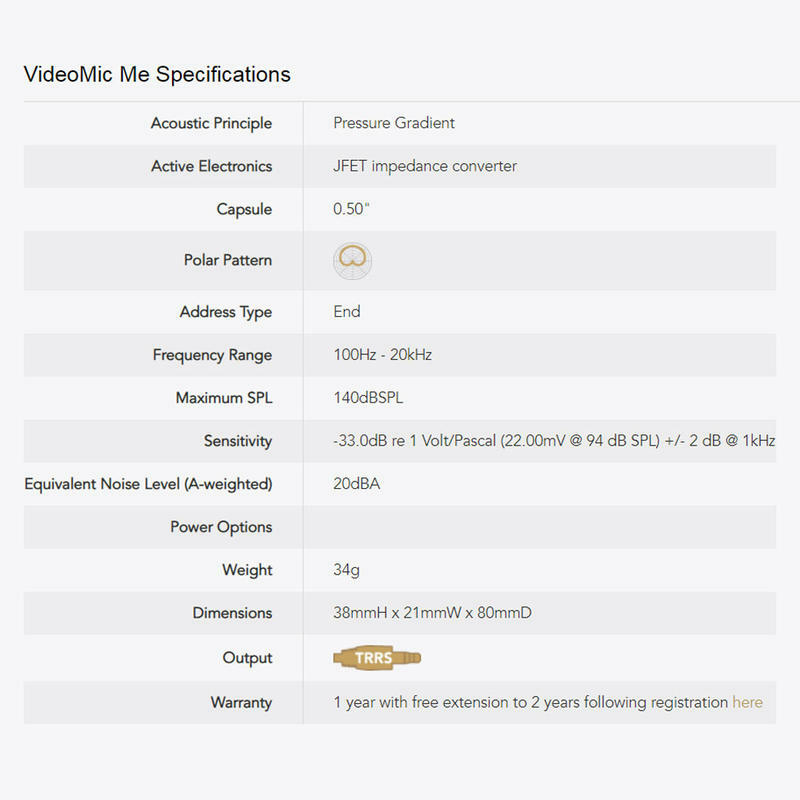Click the 100Hz - 20kHz frequency value
The height and width of the screenshot is (800, 800).
coord(383,355)
